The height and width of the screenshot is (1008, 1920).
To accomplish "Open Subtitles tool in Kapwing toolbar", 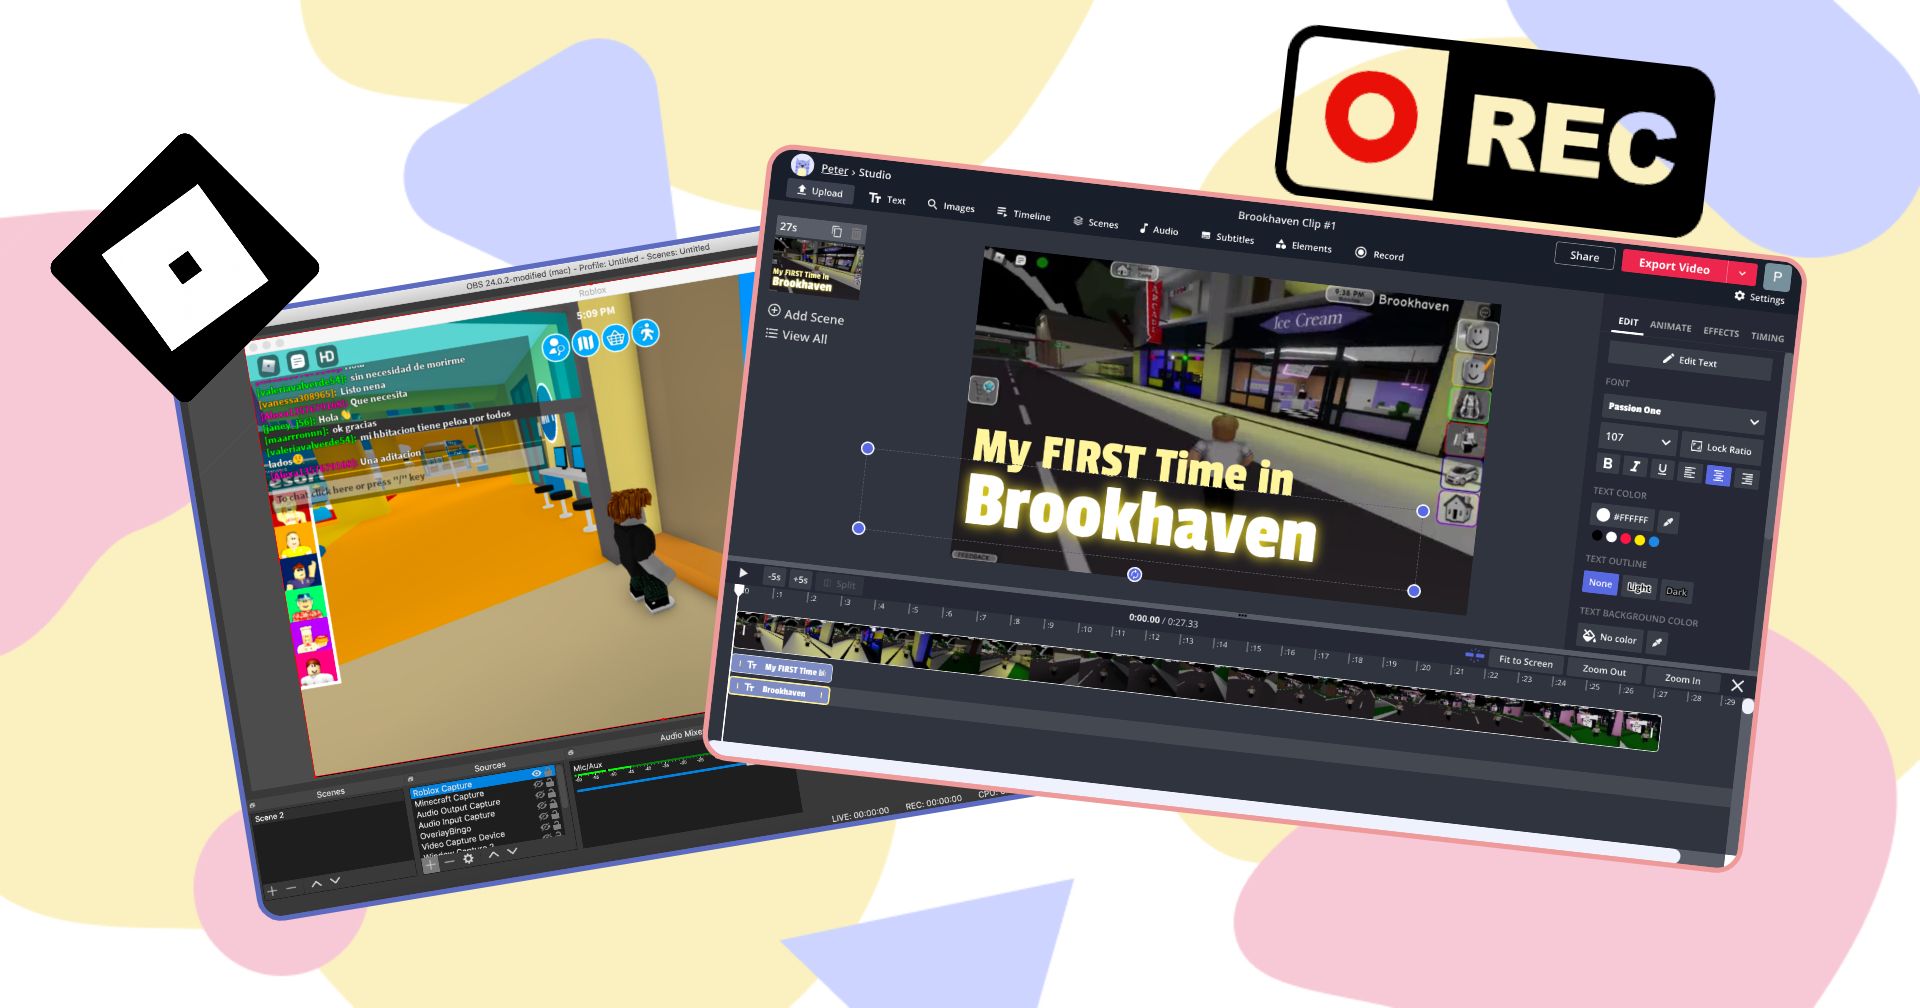I will click(x=1227, y=237).
